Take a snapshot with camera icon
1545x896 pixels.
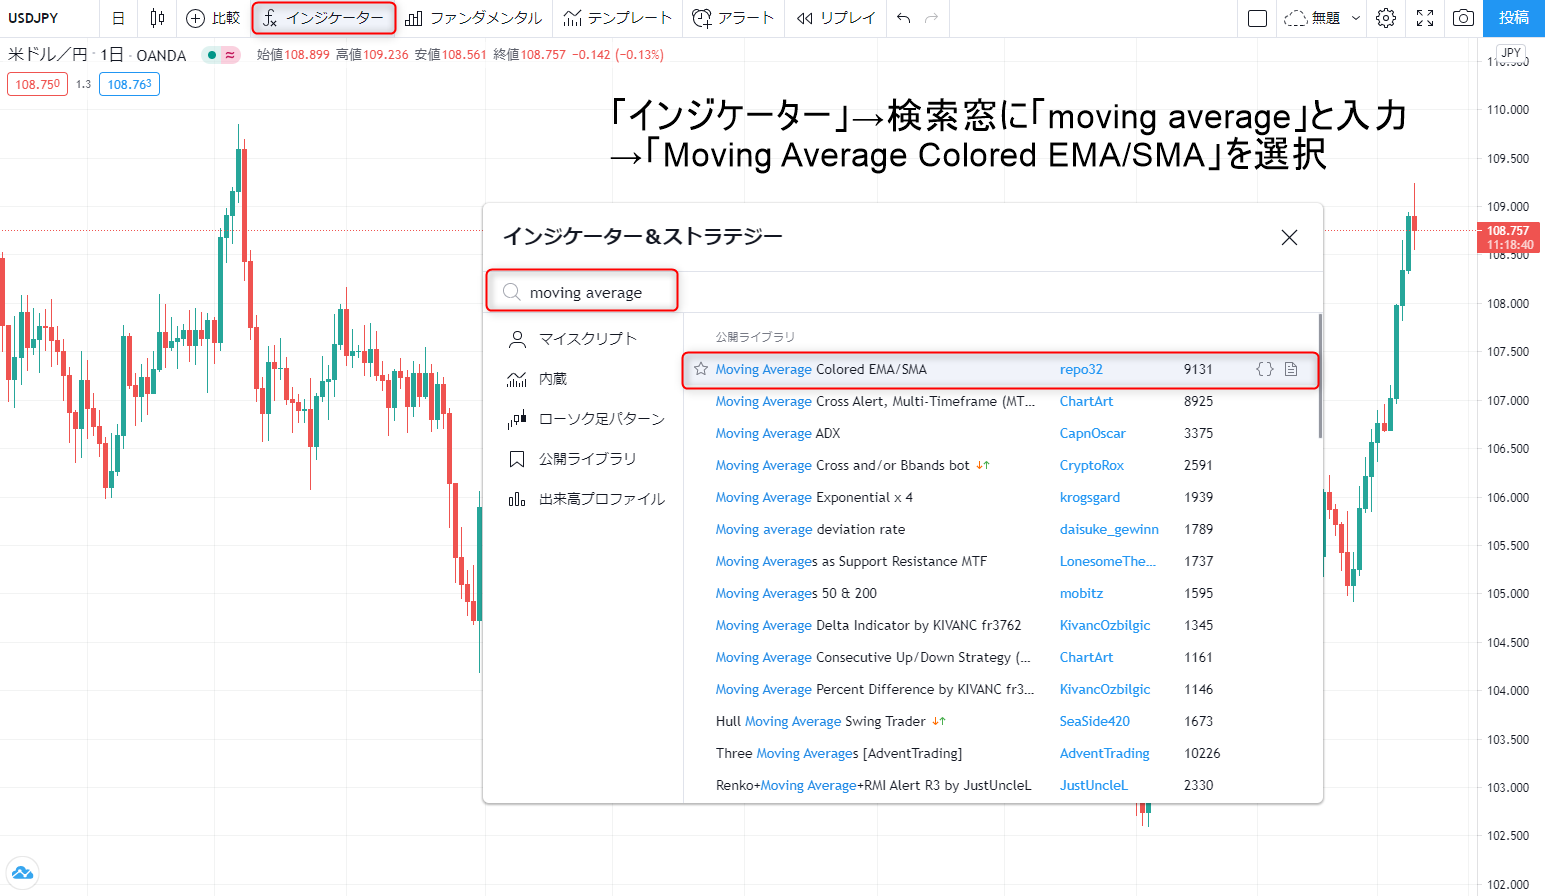tap(1463, 18)
